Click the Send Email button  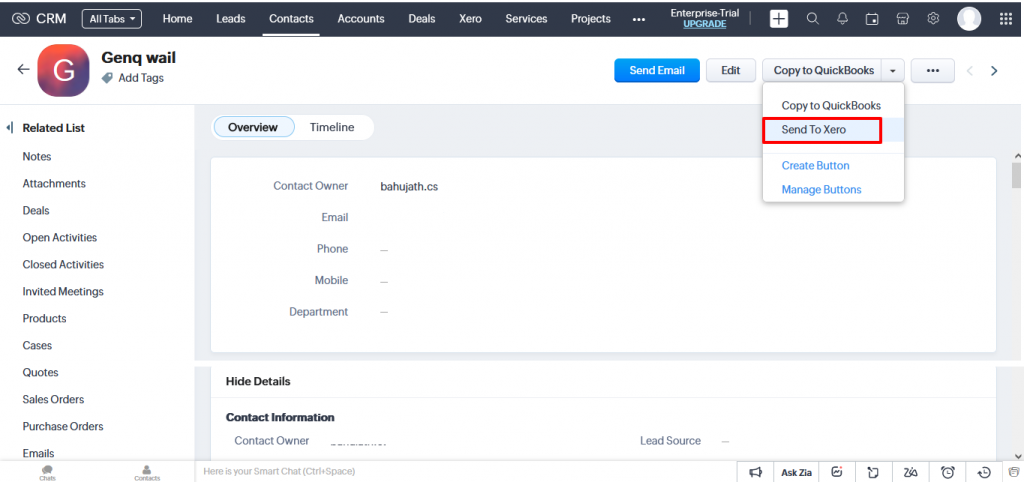click(x=657, y=71)
